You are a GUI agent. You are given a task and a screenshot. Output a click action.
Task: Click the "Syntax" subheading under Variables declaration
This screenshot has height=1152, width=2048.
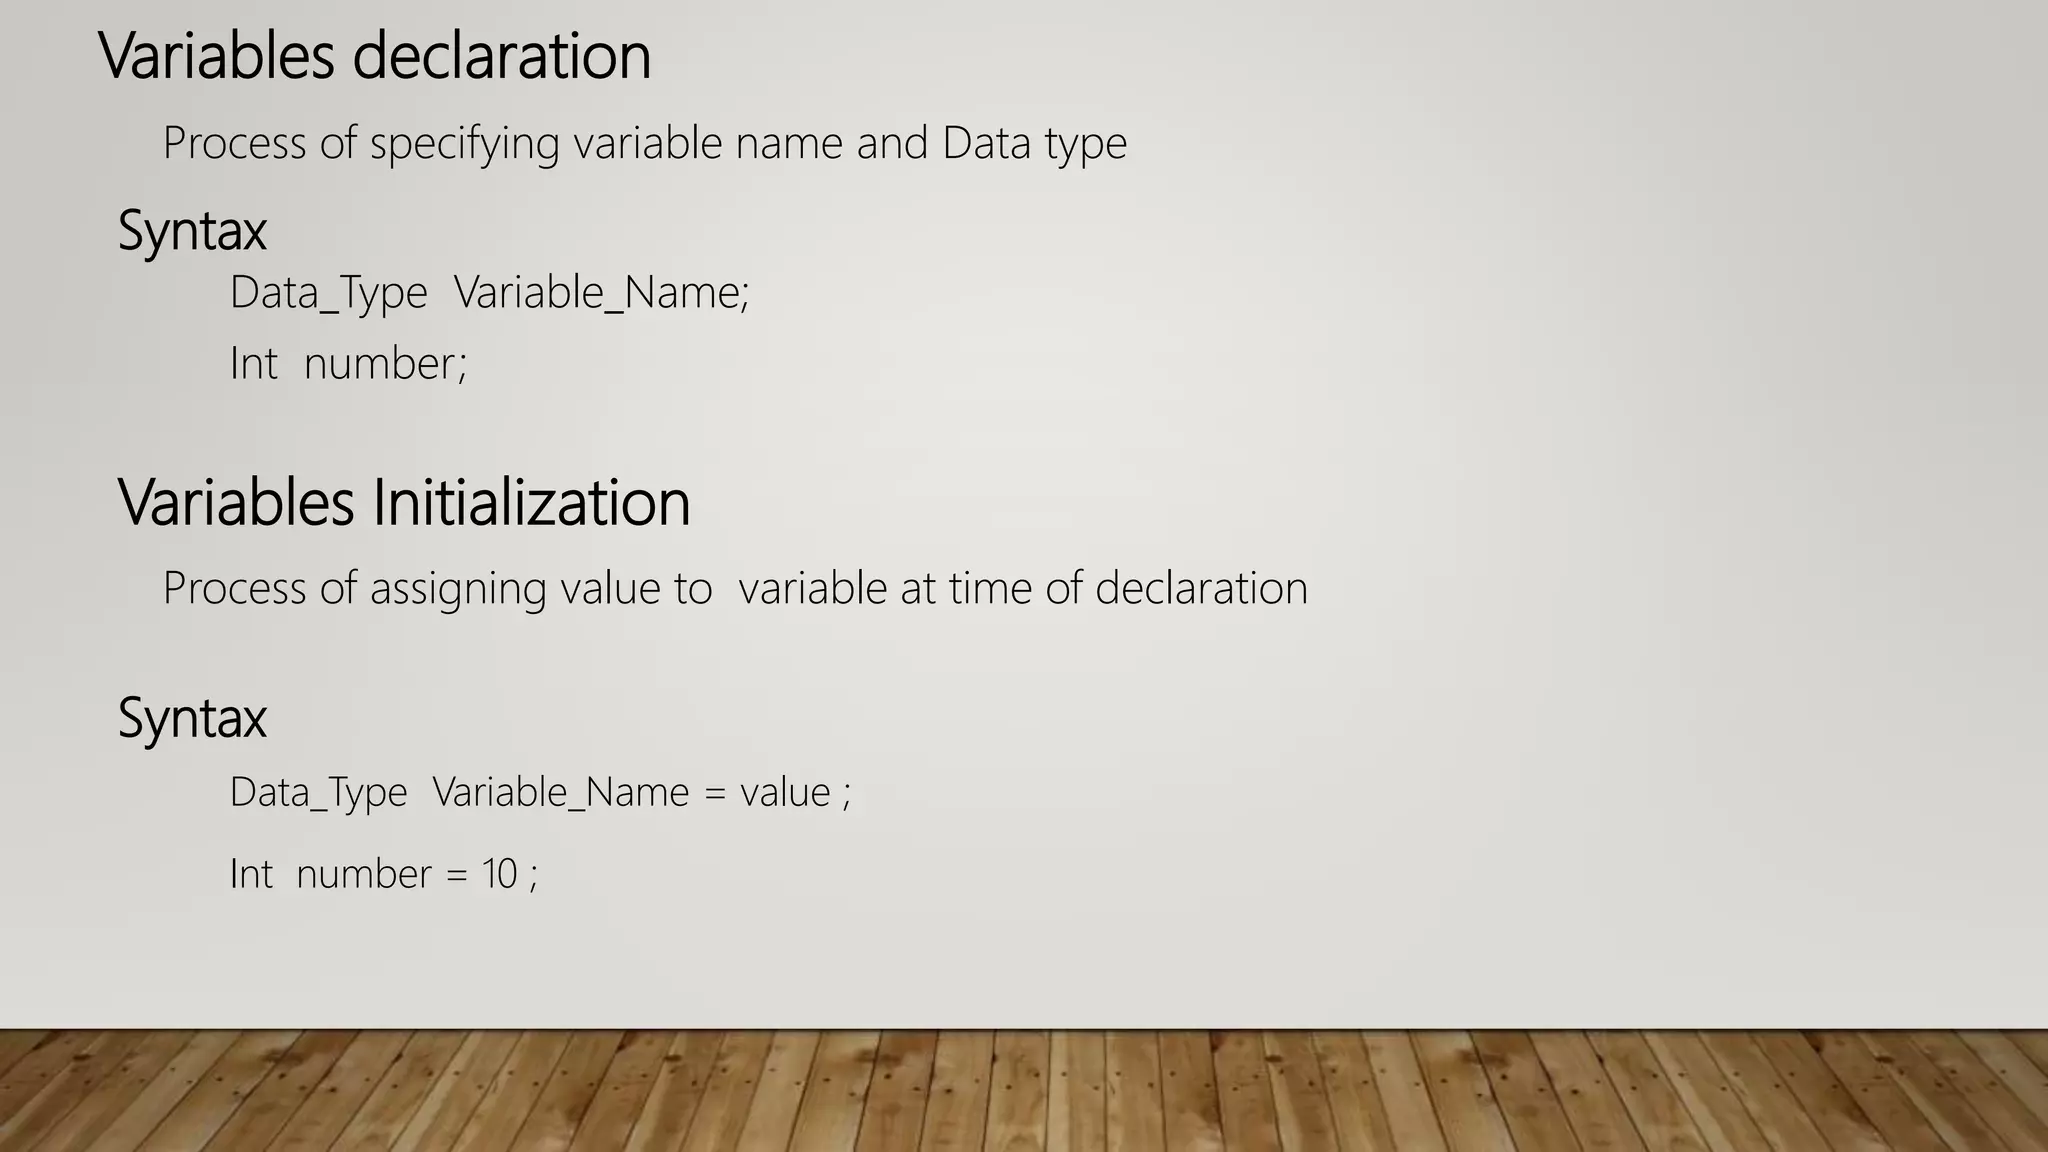tap(192, 231)
